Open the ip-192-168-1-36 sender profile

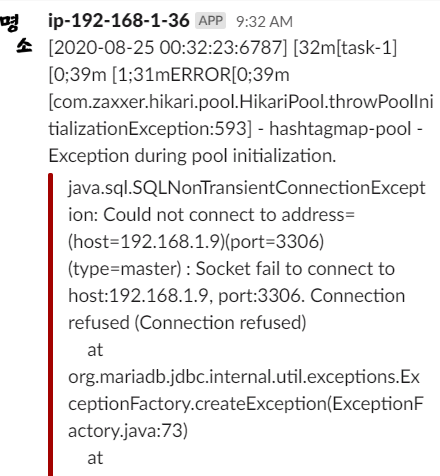[x=119, y=21]
